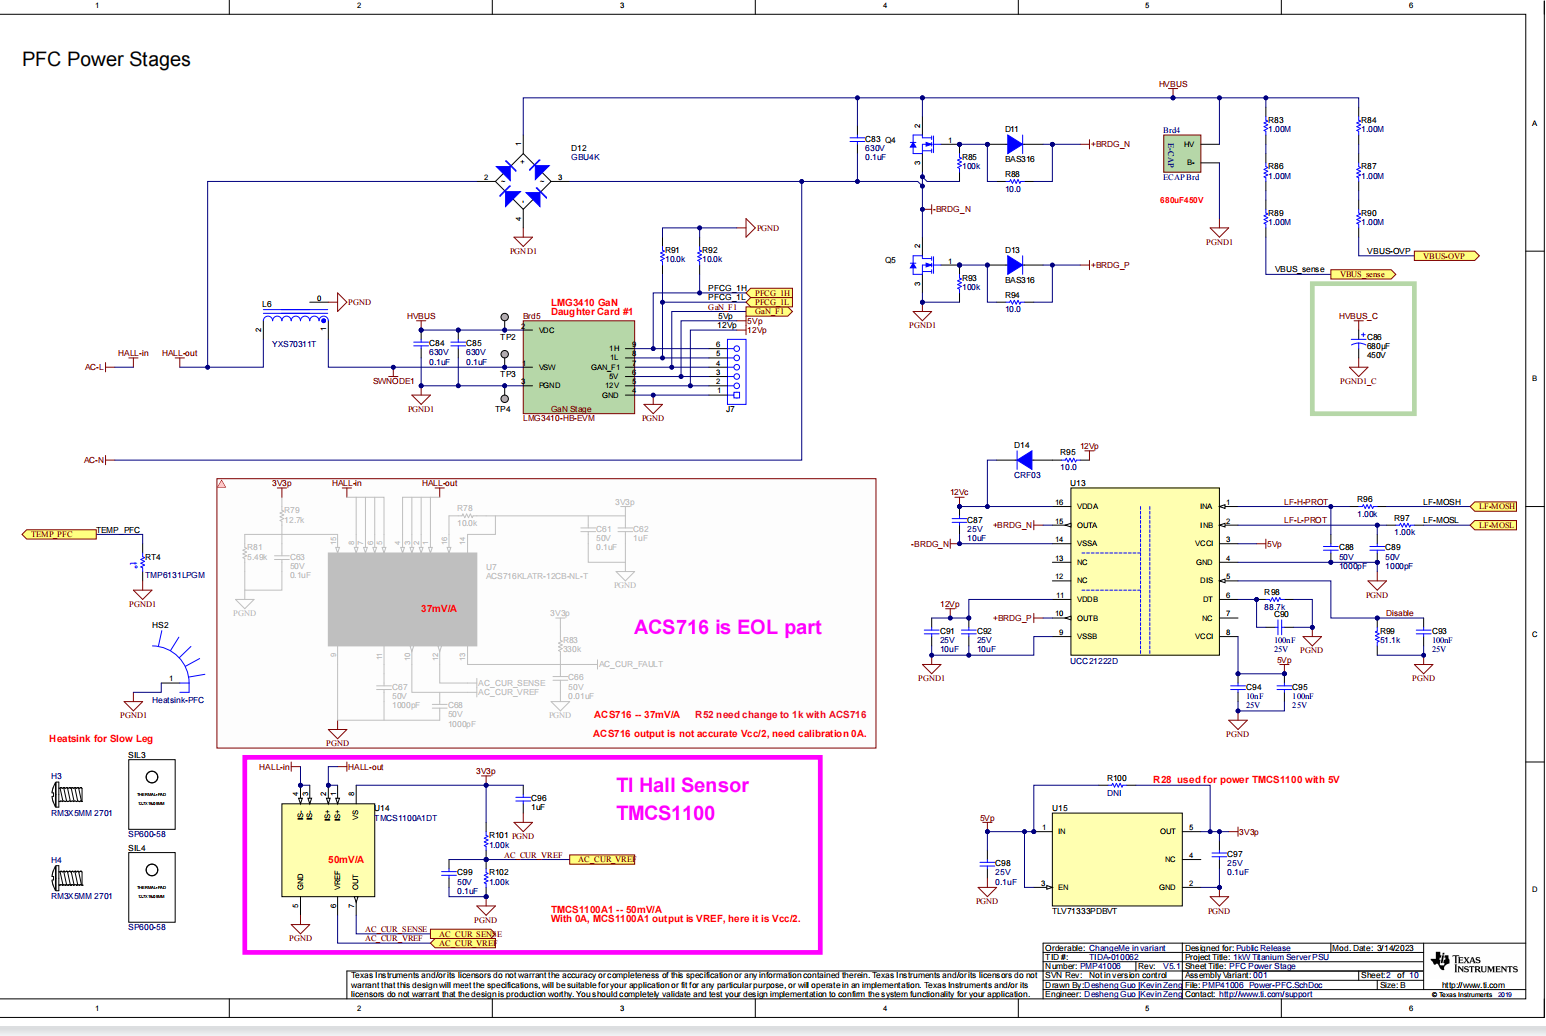The image size is (1546, 1036).
Task: Open the http://www.ti.com/support contact link
Action: (x=1265, y=994)
